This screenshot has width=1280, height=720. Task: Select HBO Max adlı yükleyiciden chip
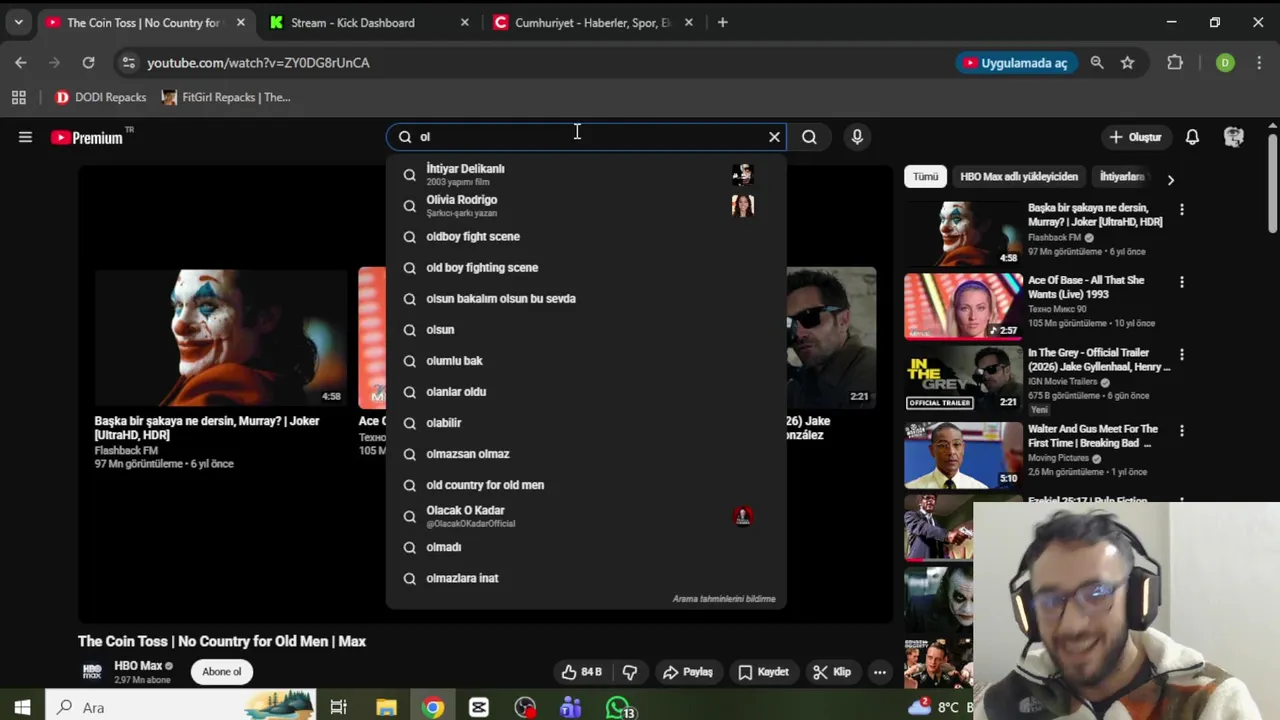click(1019, 177)
